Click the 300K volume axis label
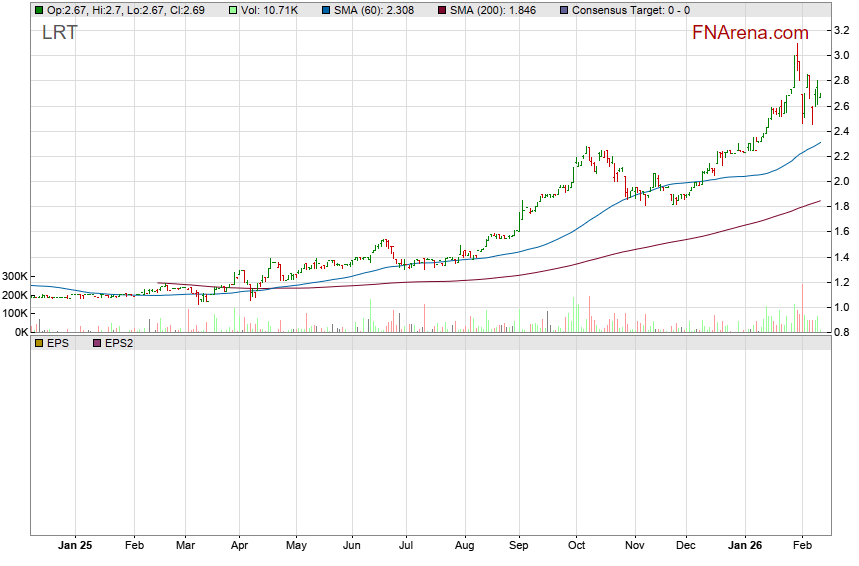Screen dimensions: 859x566 [14, 277]
